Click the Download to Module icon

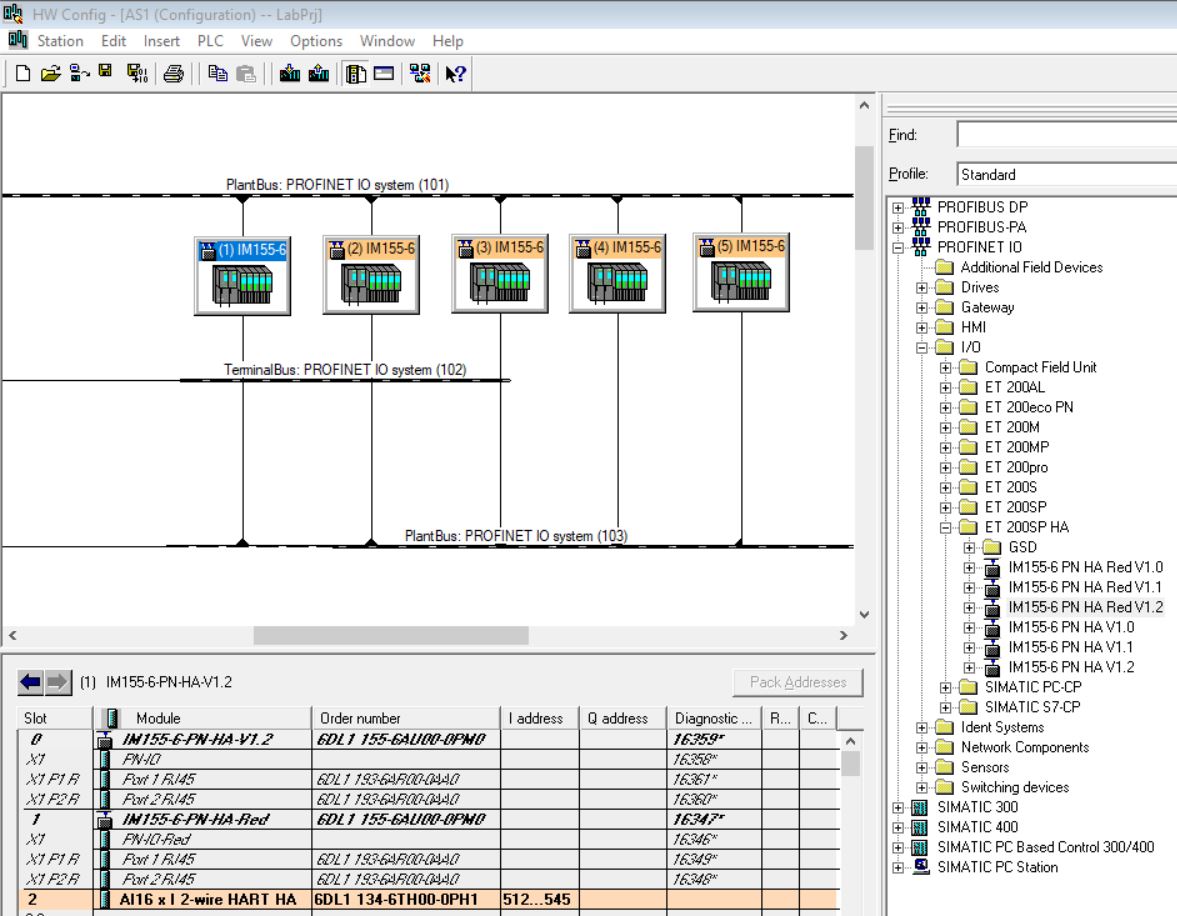(290, 73)
